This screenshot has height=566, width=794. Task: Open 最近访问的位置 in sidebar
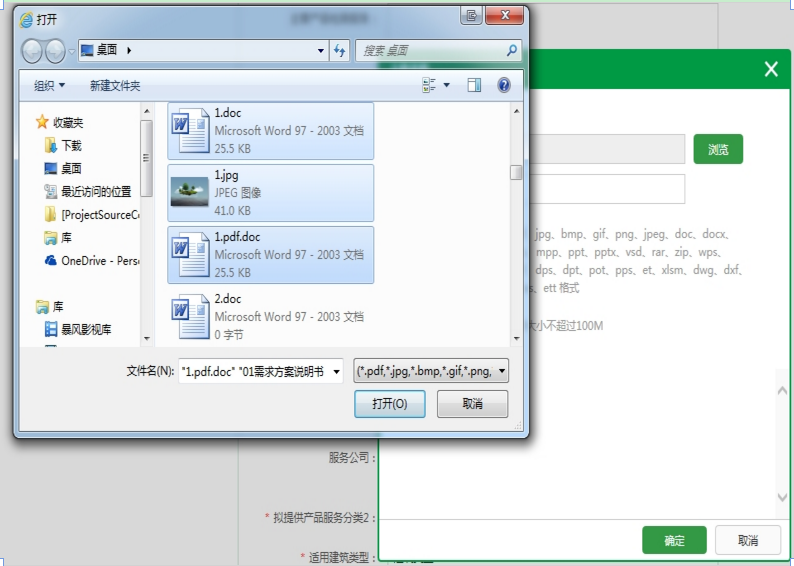tap(88, 191)
